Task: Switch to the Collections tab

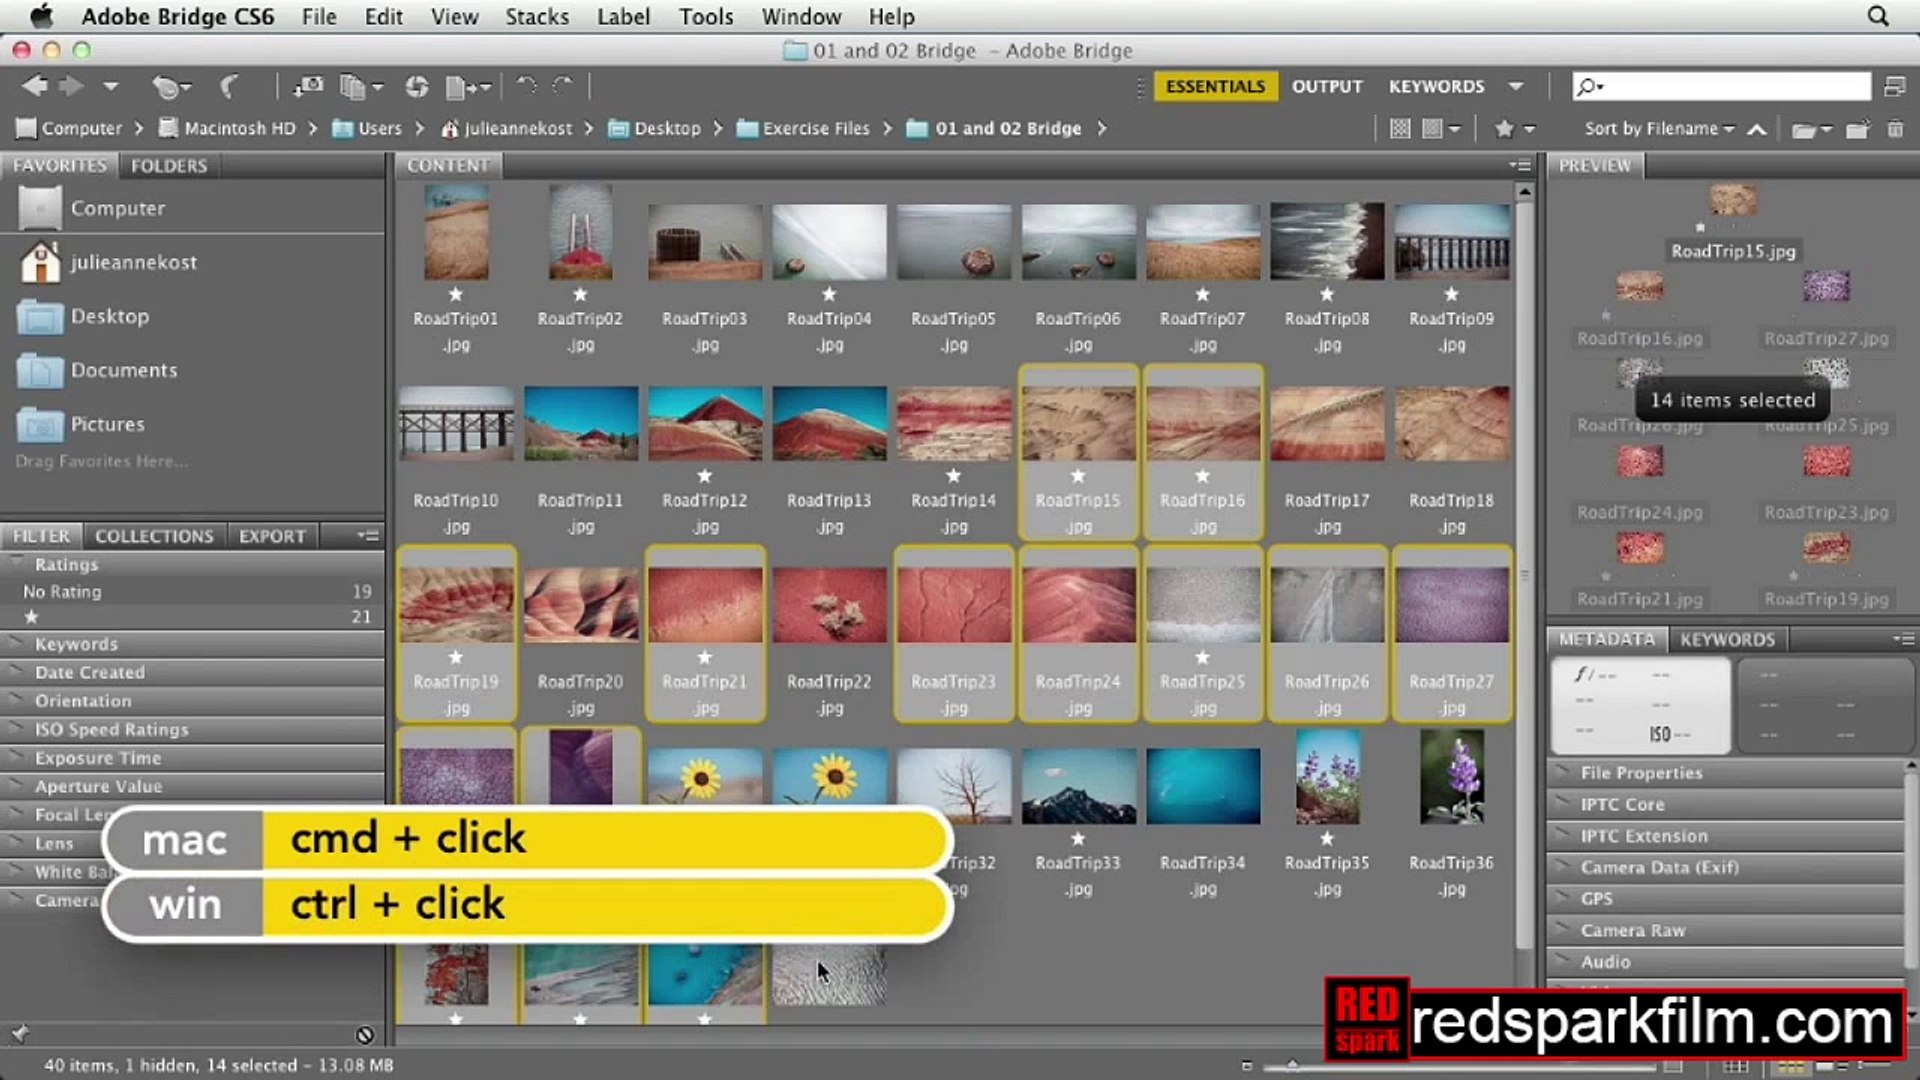Action: (154, 537)
